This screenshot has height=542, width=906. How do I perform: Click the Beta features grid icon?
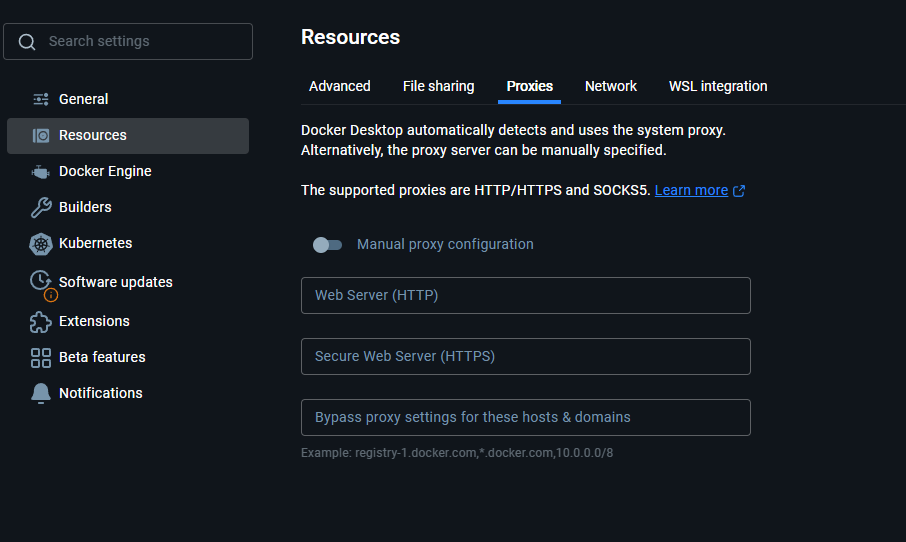[40, 358]
